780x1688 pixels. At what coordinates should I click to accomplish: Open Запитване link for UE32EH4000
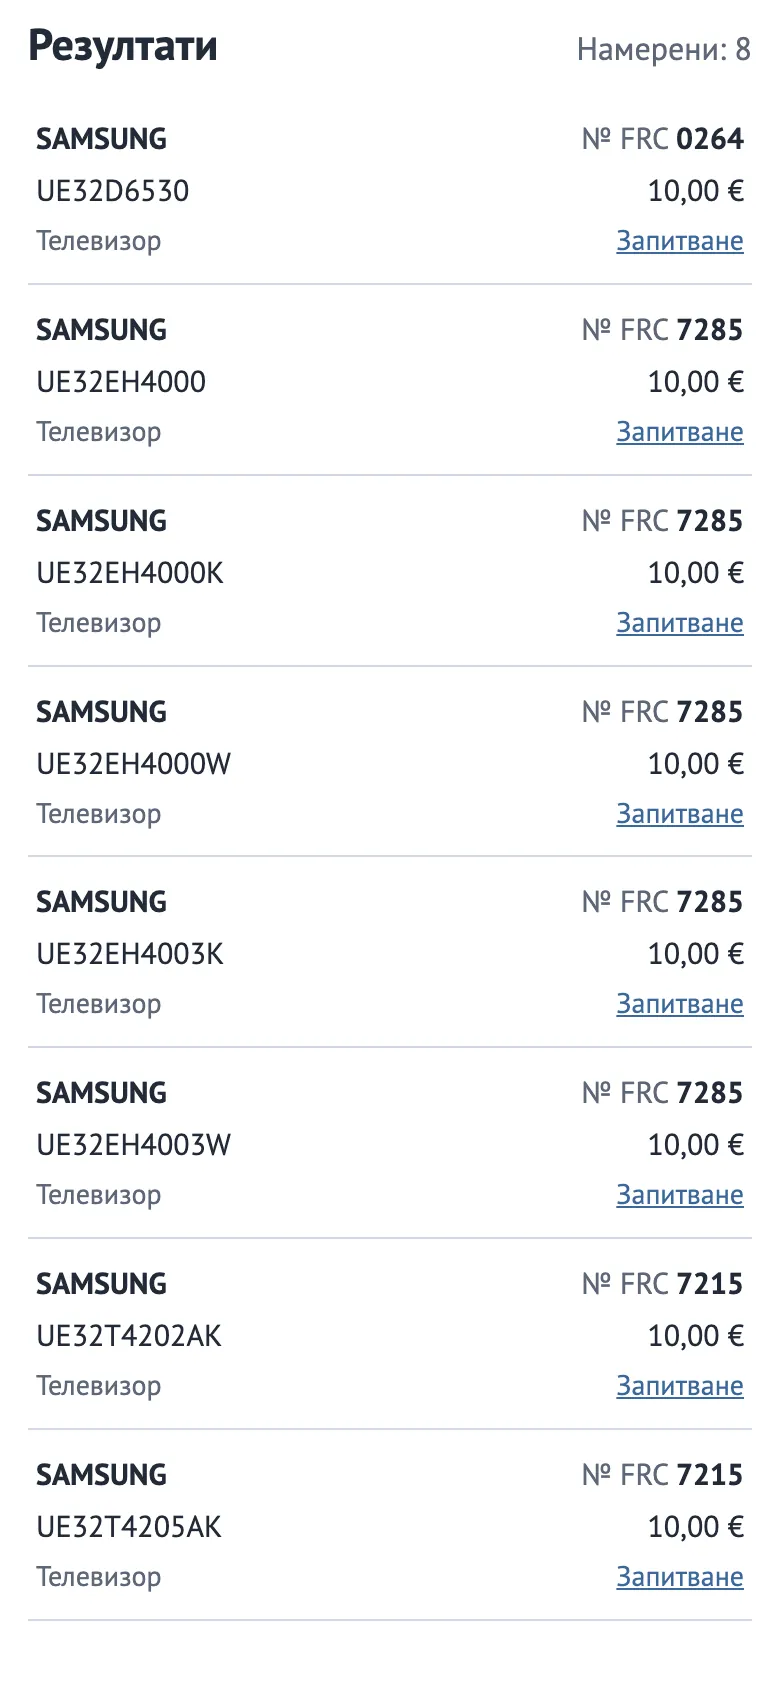(679, 432)
